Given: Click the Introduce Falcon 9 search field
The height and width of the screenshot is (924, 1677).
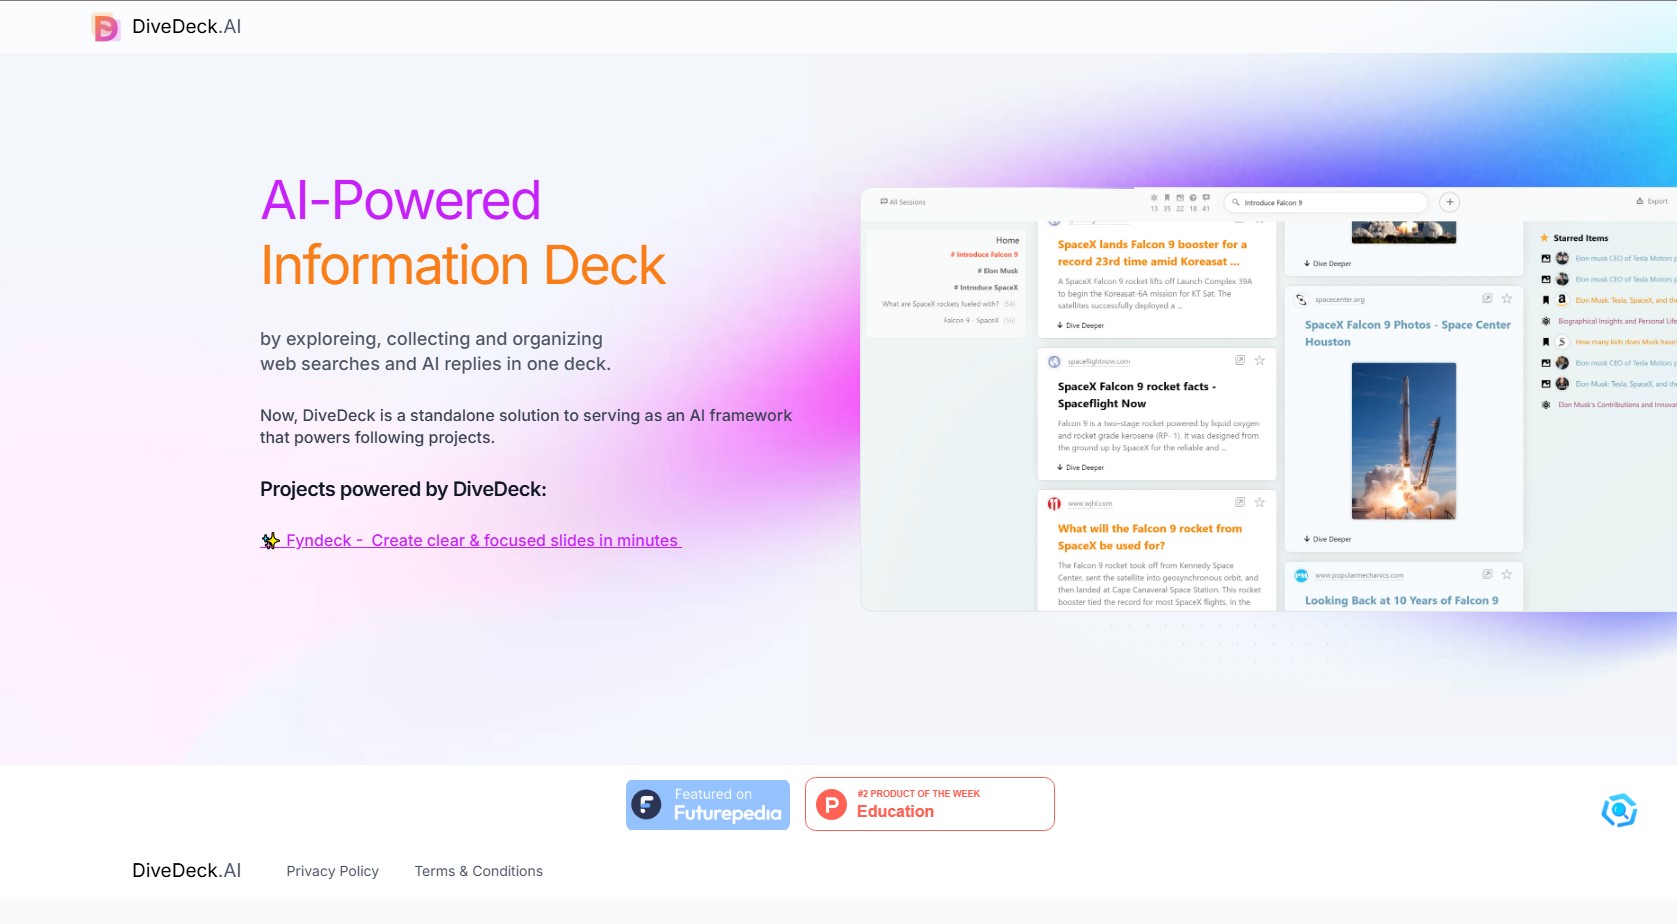Looking at the screenshot, I should (x=1325, y=202).
